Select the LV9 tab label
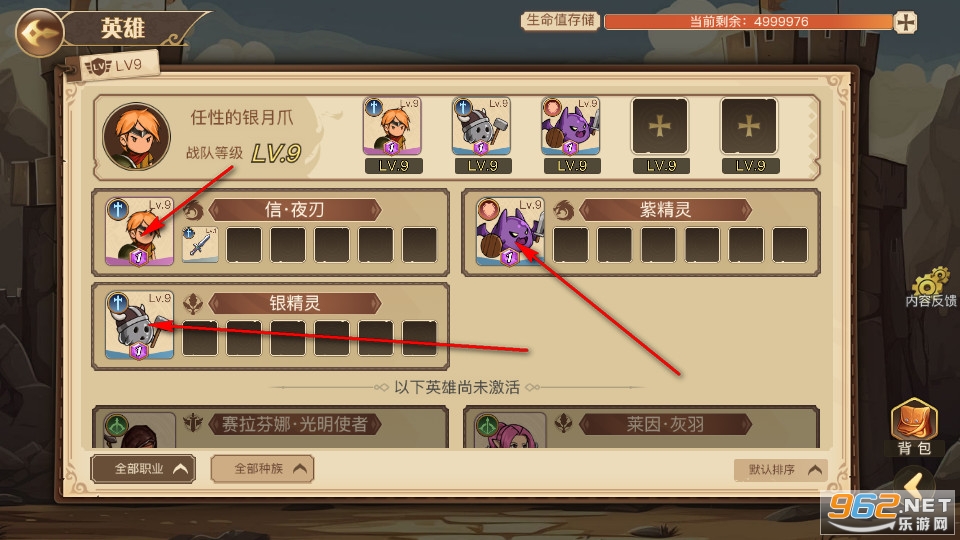This screenshot has width=960, height=540. (x=119, y=66)
